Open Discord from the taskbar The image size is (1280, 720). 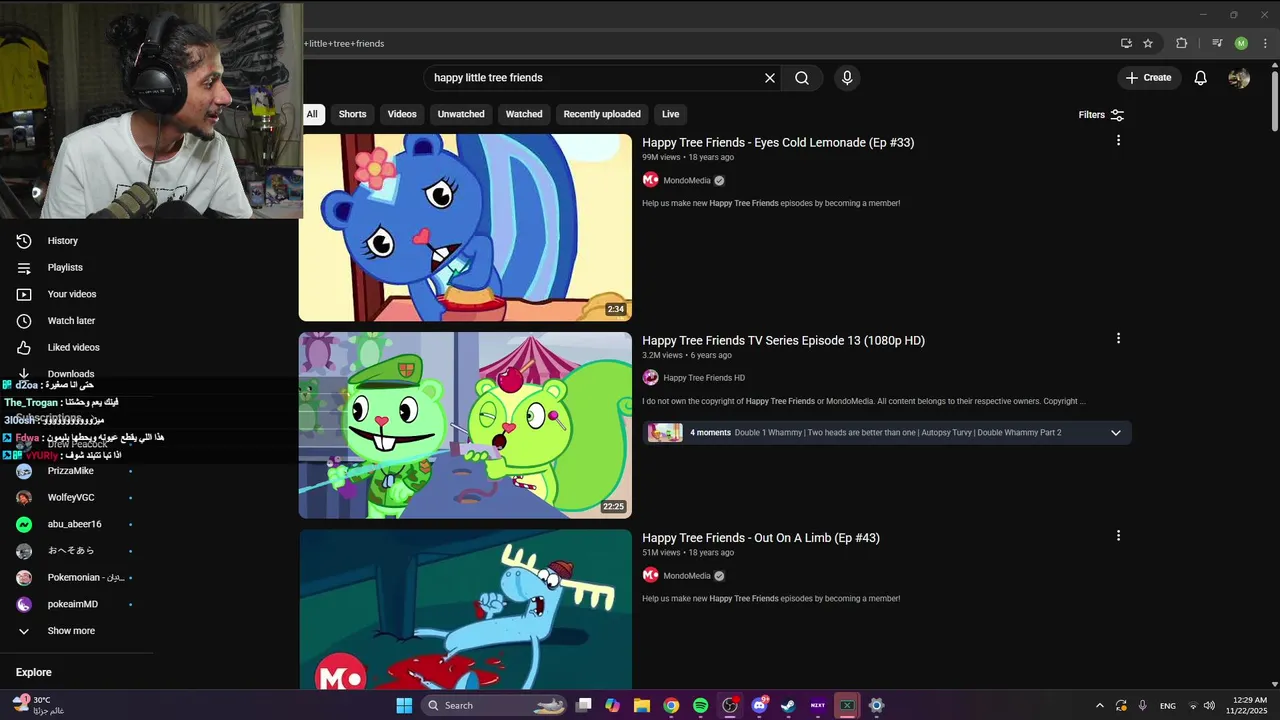pos(759,705)
